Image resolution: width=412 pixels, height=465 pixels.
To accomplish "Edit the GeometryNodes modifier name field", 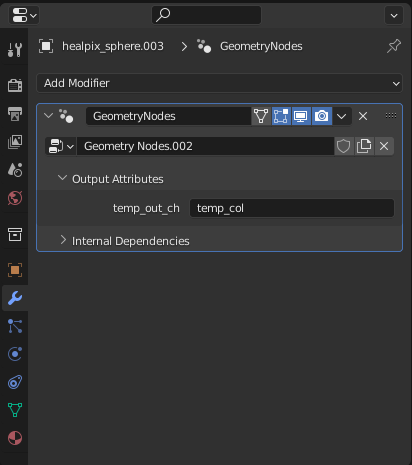I will (x=168, y=116).
